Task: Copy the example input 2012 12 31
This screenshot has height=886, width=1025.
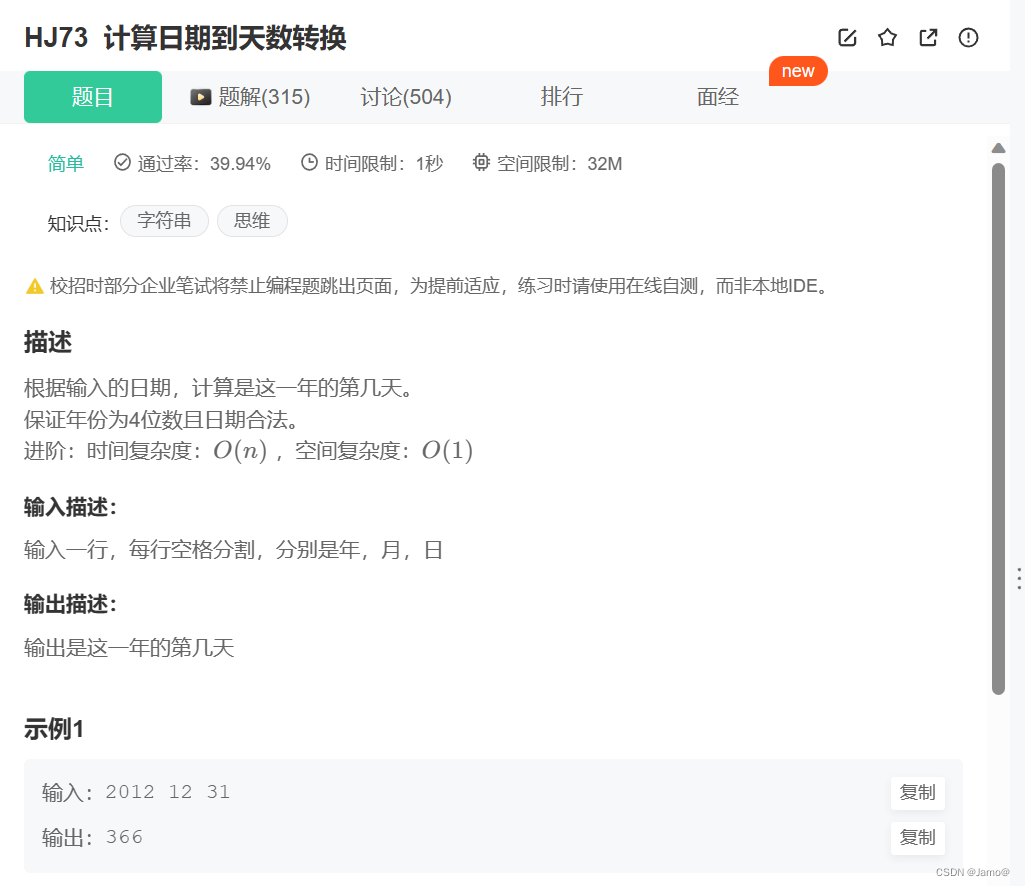Action: (x=918, y=792)
